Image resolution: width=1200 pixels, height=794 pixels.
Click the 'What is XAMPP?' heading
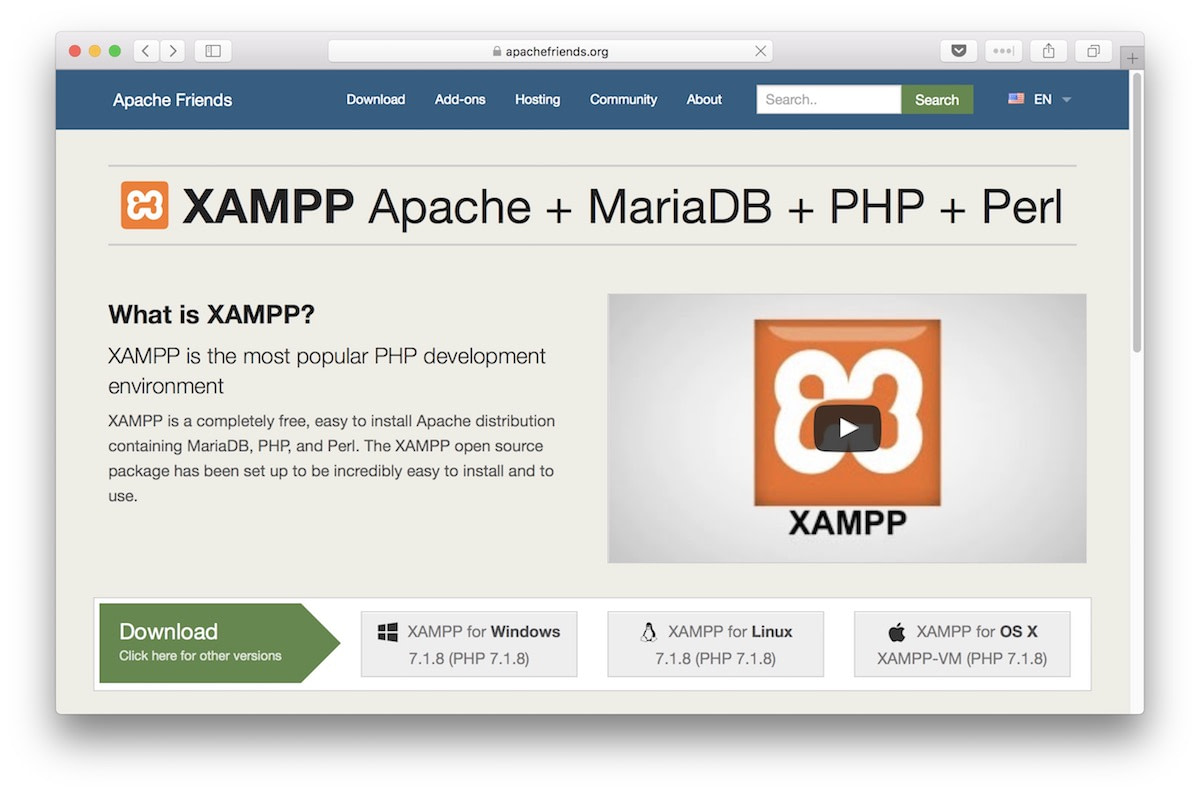click(211, 314)
